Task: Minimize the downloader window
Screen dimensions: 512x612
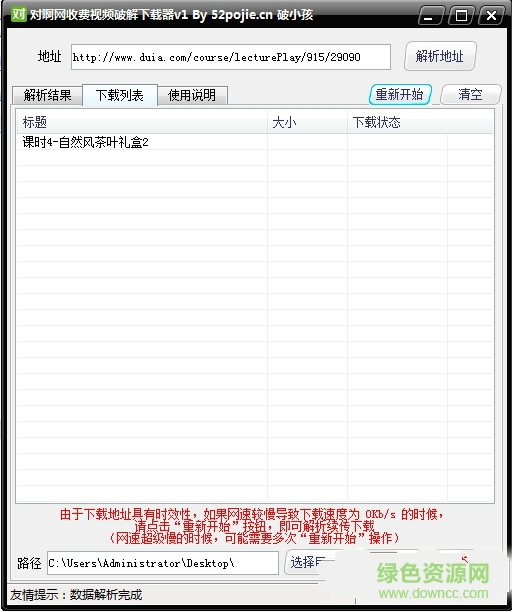Action: 430,16
